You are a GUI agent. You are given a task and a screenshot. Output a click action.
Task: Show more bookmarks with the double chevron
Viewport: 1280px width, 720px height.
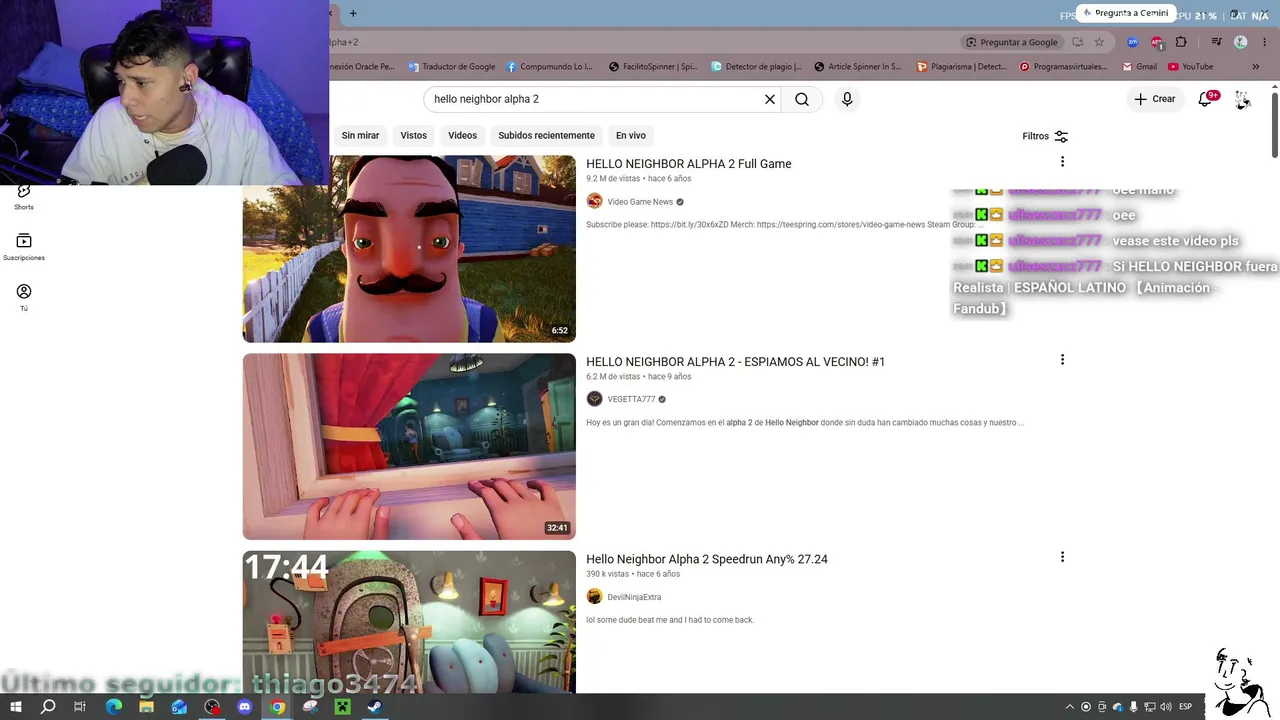pyautogui.click(x=1256, y=67)
